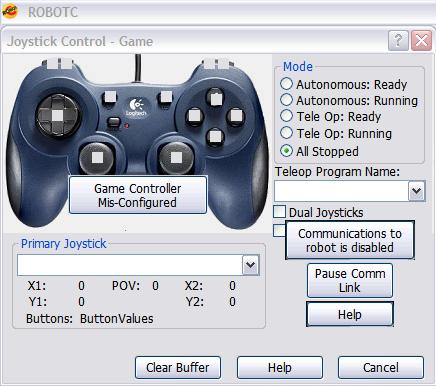The image size is (436, 386).
Task: Click inside the Teleop Program Name field
Action: (x=342, y=191)
